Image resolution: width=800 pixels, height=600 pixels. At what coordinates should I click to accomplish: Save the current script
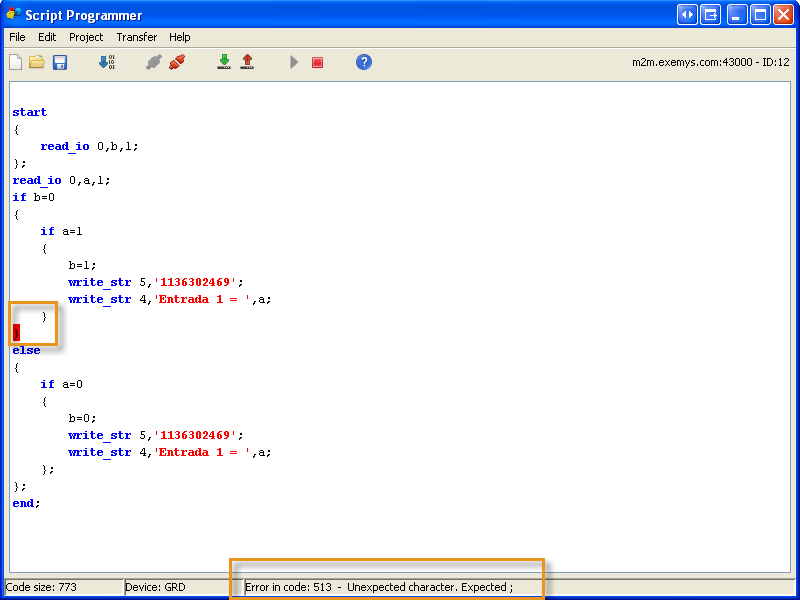[60, 62]
